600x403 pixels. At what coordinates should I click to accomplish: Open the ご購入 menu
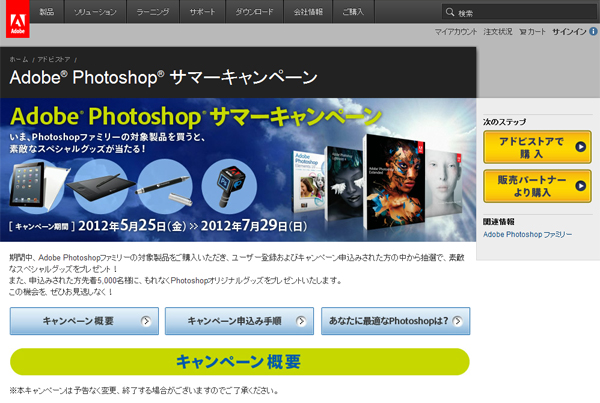[x=353, y=12]
